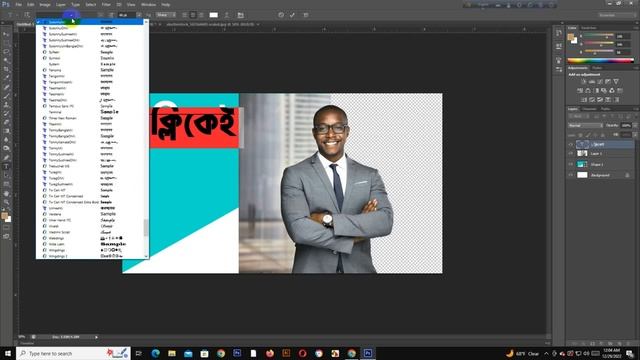Select the Horizontal Type tool

point(6,167)
